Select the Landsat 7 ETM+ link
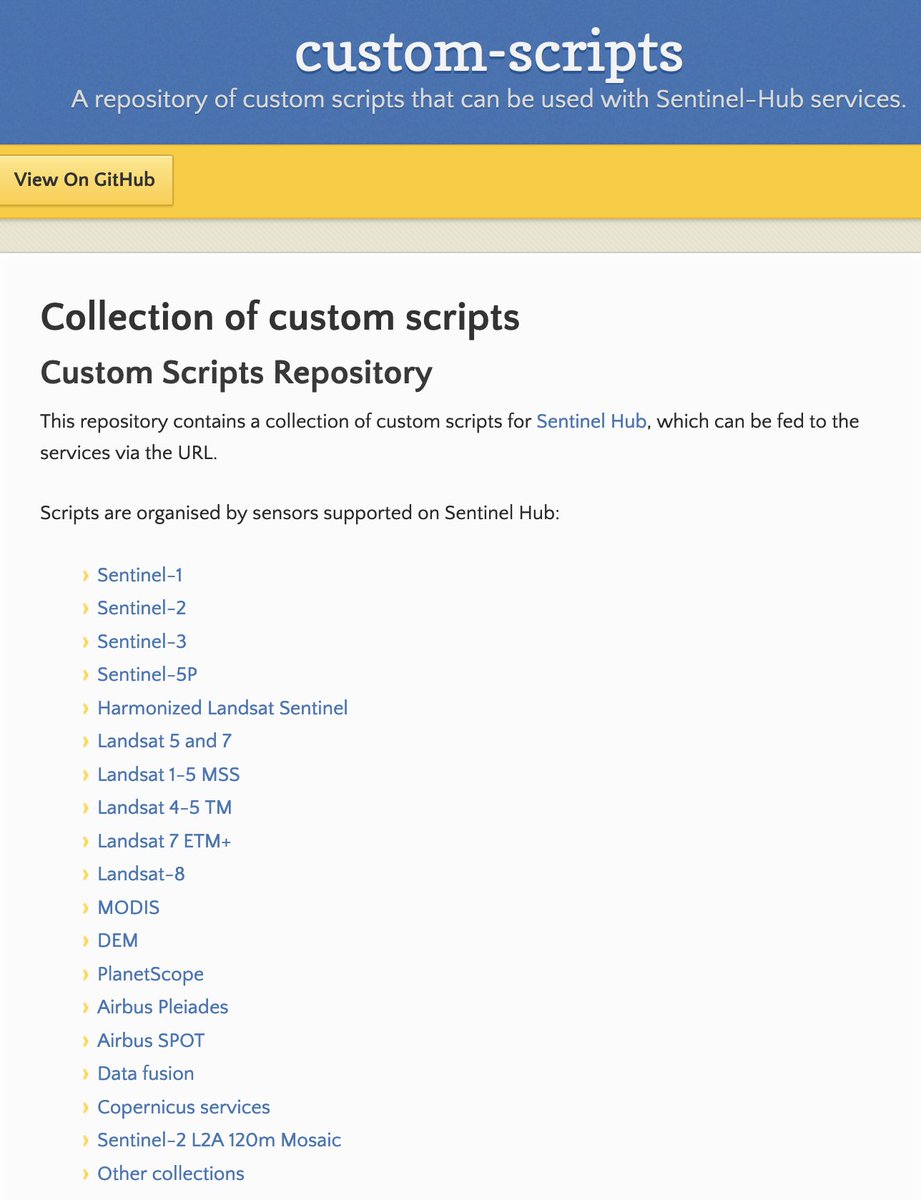The image size is (921, 1200). [x=164, y=841]
